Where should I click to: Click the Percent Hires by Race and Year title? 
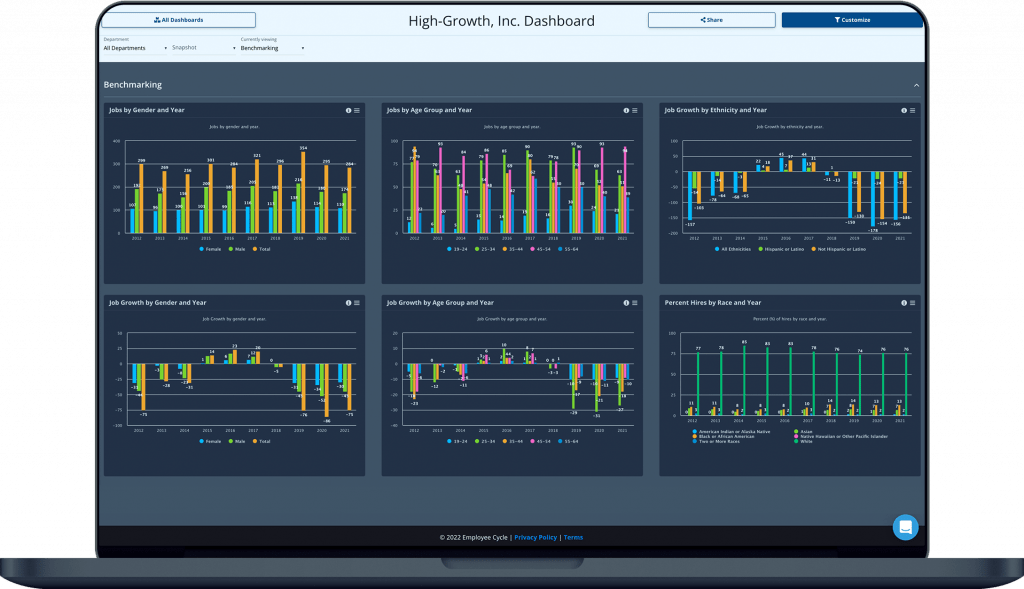point(713,303)
